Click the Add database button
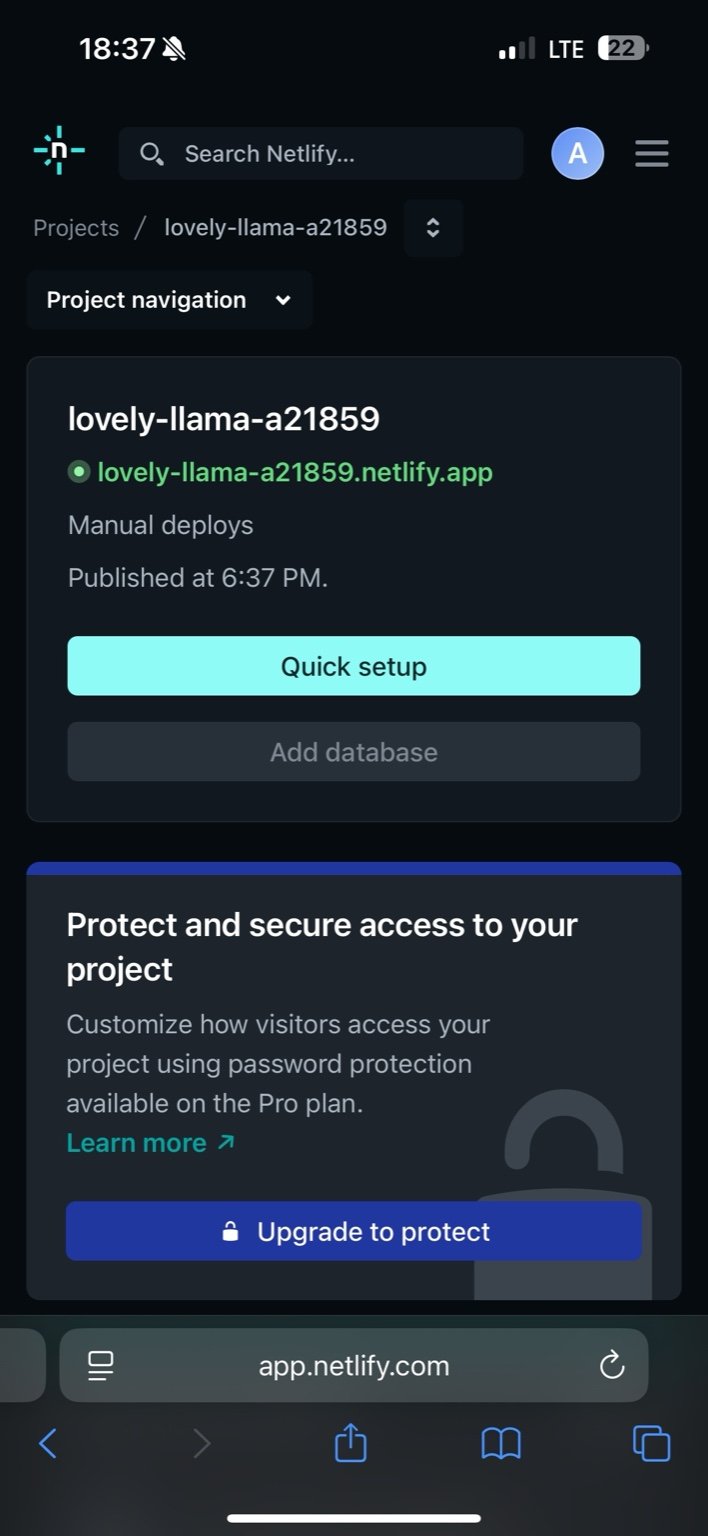 pyautogui.click(x=353, y=752)
